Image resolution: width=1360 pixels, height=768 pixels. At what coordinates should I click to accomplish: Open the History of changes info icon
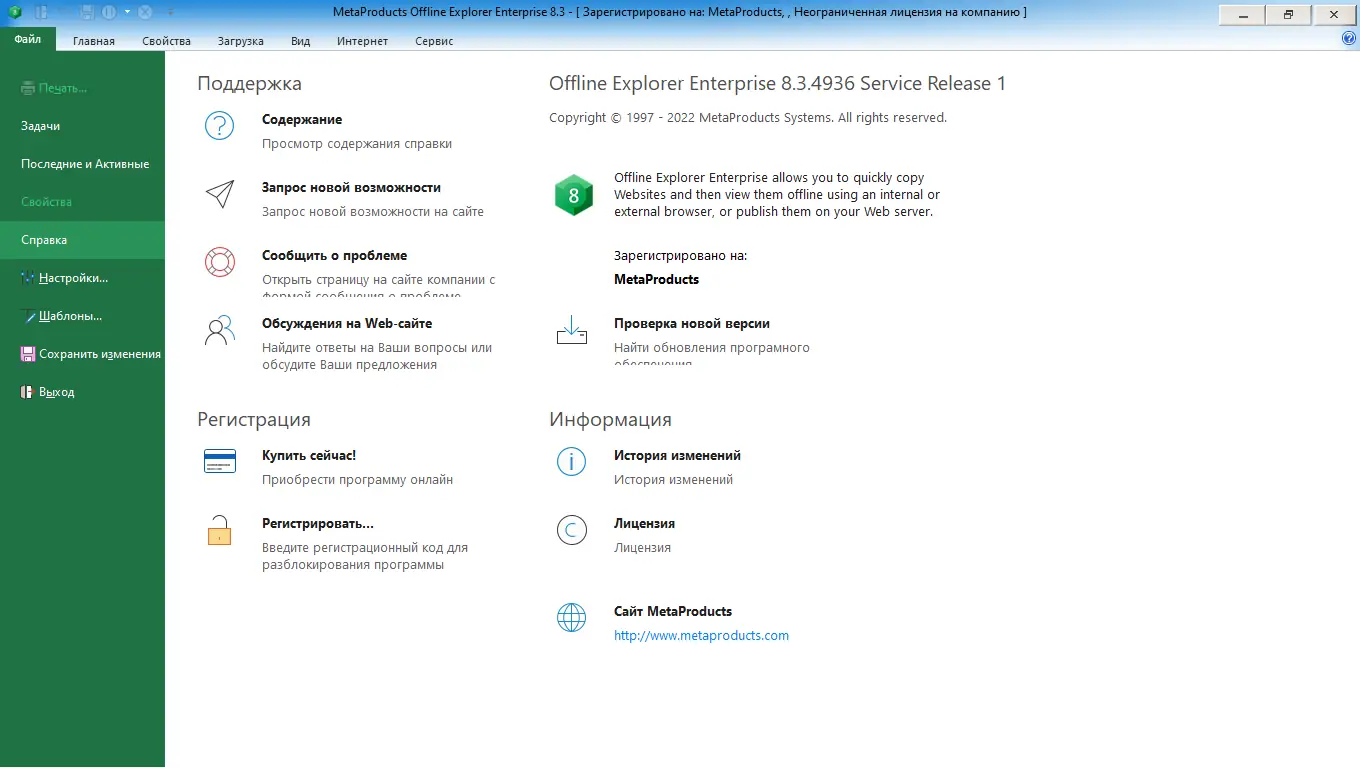571,461
